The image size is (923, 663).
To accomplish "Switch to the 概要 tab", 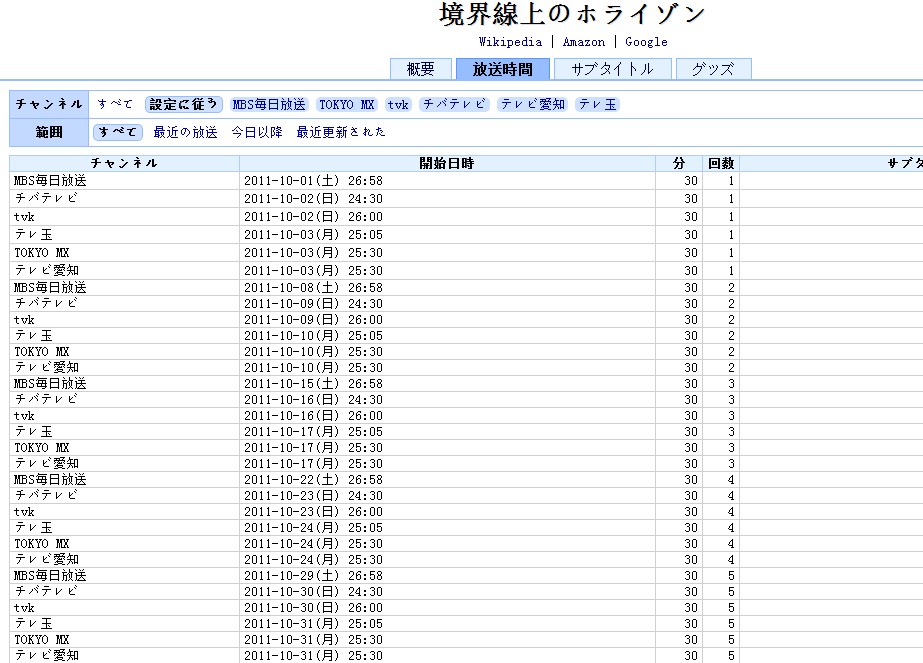I will point(421,69).
